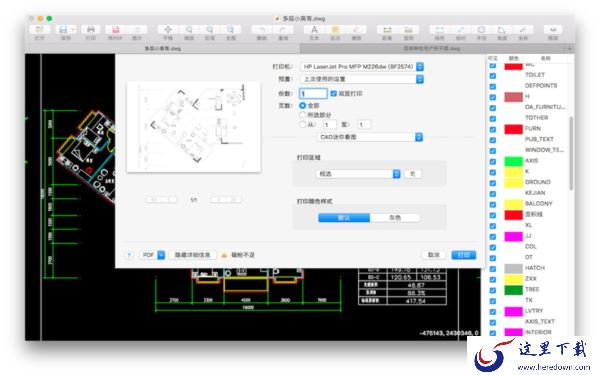600x375 pixels.
Task: Select the 擦除 eraser tool
Action: [x=356, y=29]
